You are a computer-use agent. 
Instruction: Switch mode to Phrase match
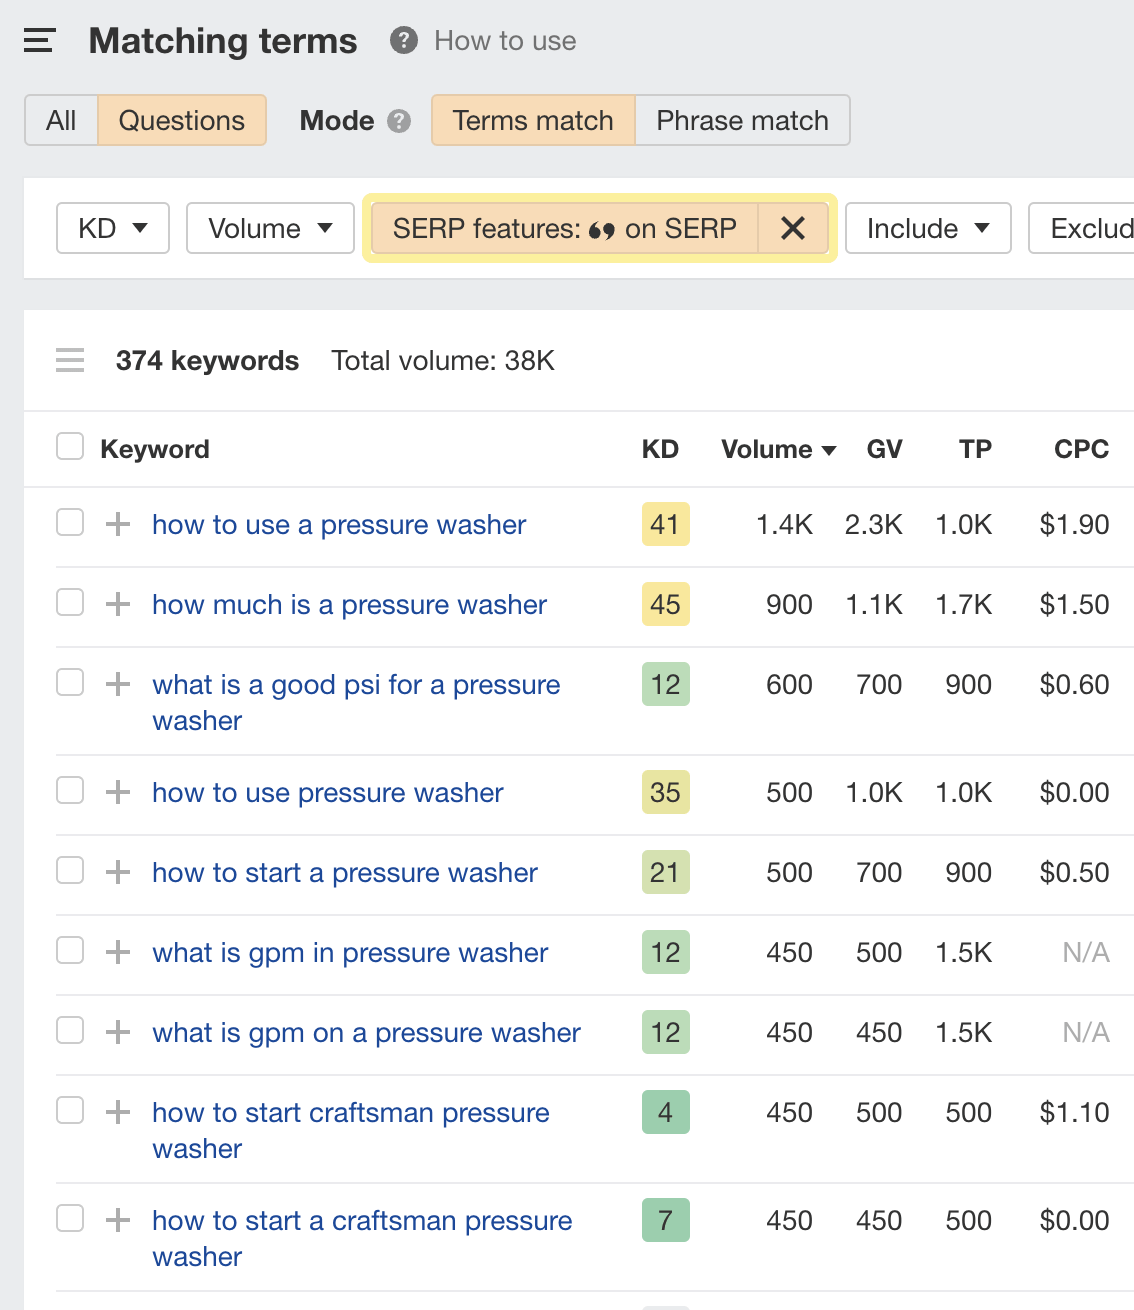tap(742, 120)
